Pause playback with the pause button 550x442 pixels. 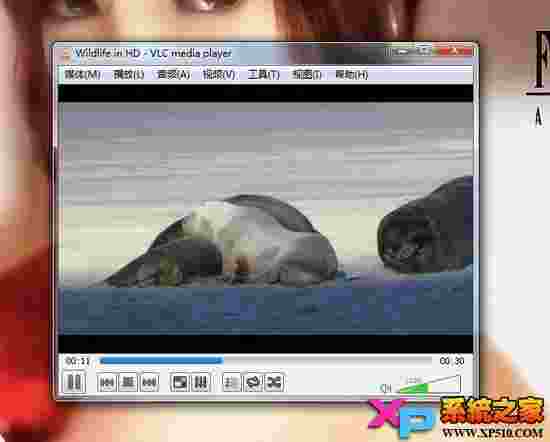point(74,382)
